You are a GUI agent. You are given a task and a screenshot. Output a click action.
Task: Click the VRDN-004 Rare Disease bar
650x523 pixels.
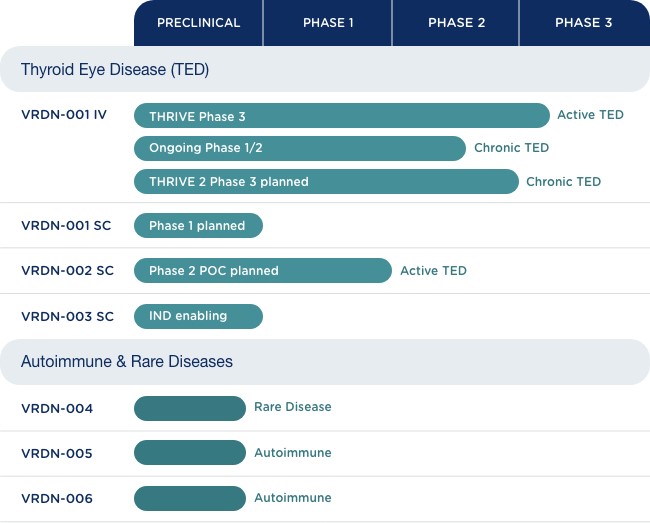click(x=189, y=408)
